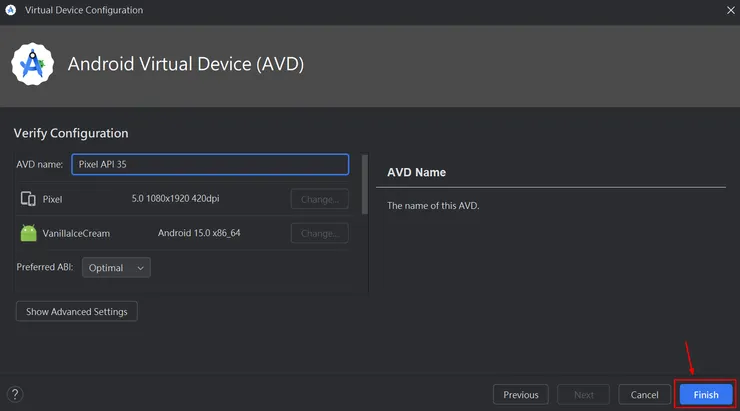The image size is (740, 411).
Task: Click the Verify Configuration heading
Action: point(71,133)
